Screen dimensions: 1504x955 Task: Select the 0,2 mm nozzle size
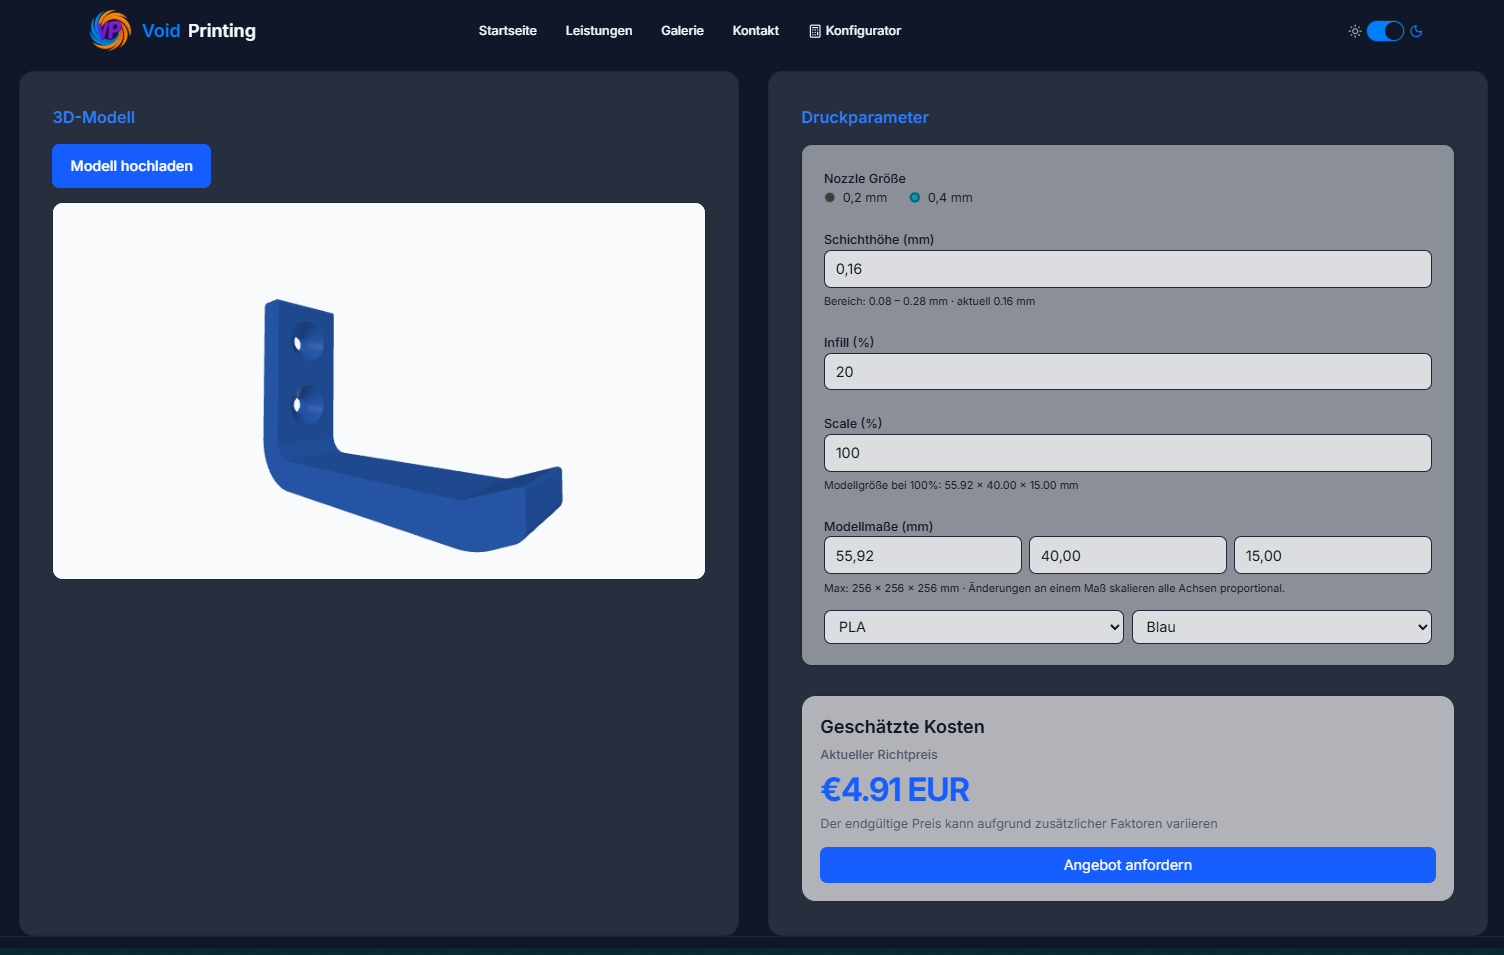[x=830, y=198]
